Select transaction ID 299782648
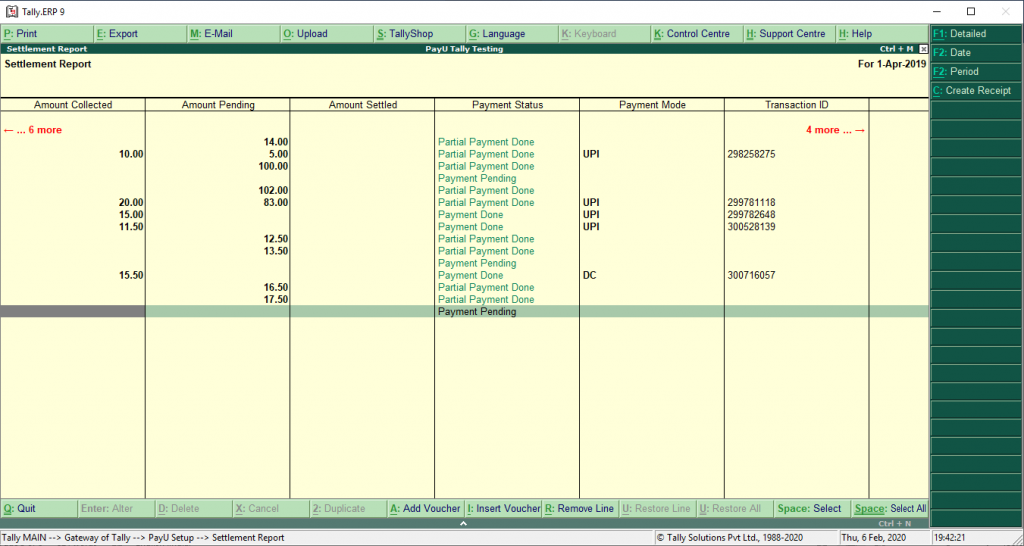The width and height of the screenshot is (1024, 546). (x=751, y=215)
